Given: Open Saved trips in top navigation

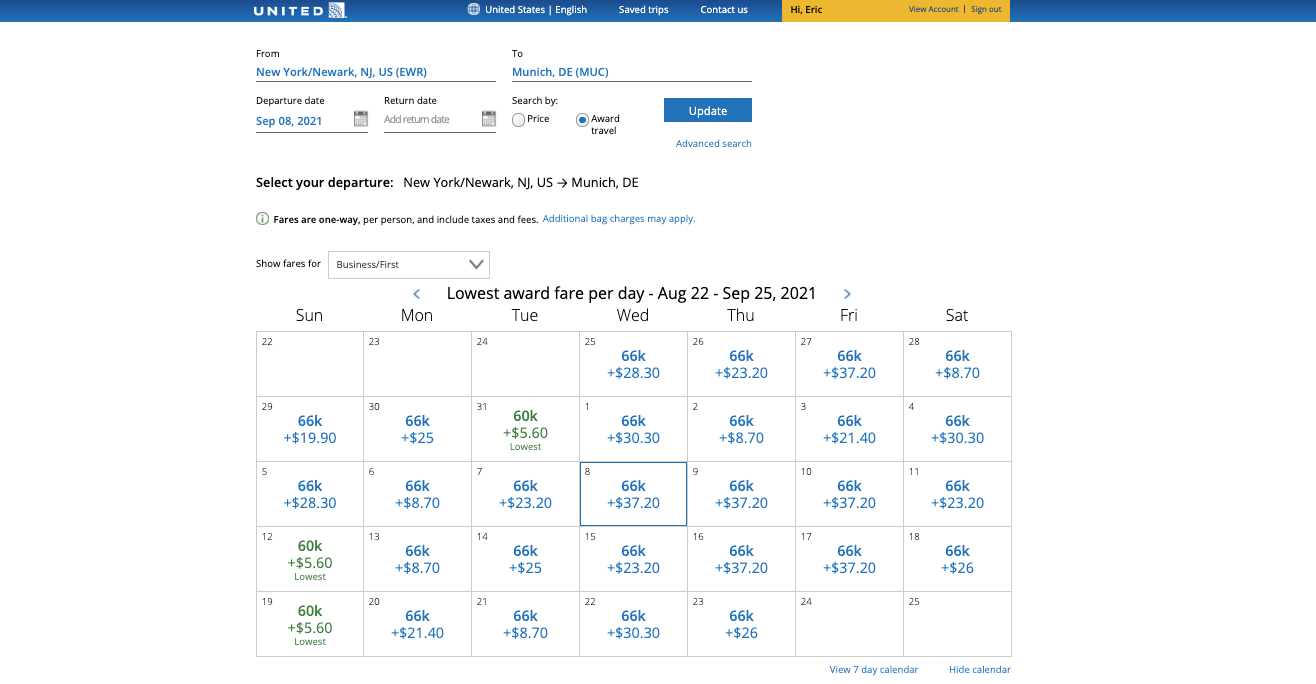Looking at the screenshot, I should click(x=643, y=10).
